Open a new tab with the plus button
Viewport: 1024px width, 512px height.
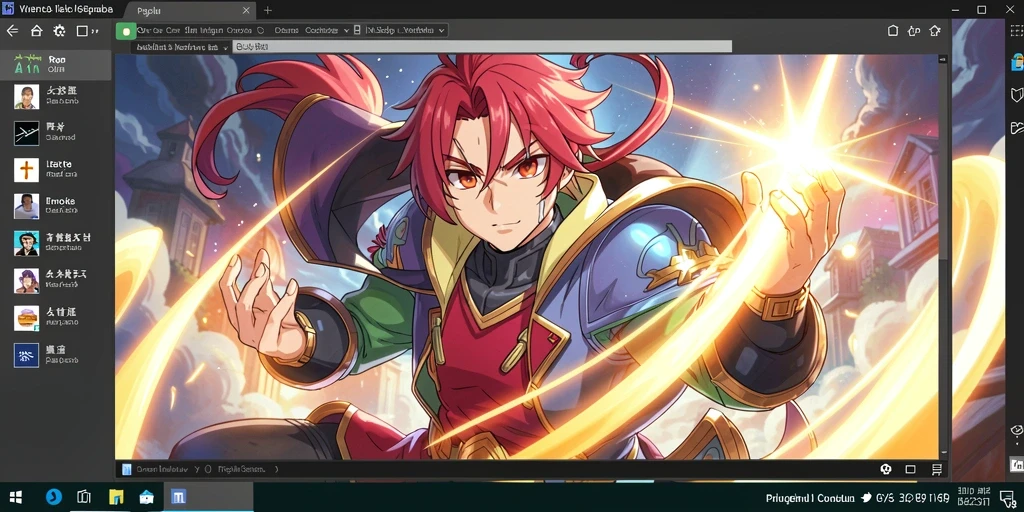tap(268, 10)
